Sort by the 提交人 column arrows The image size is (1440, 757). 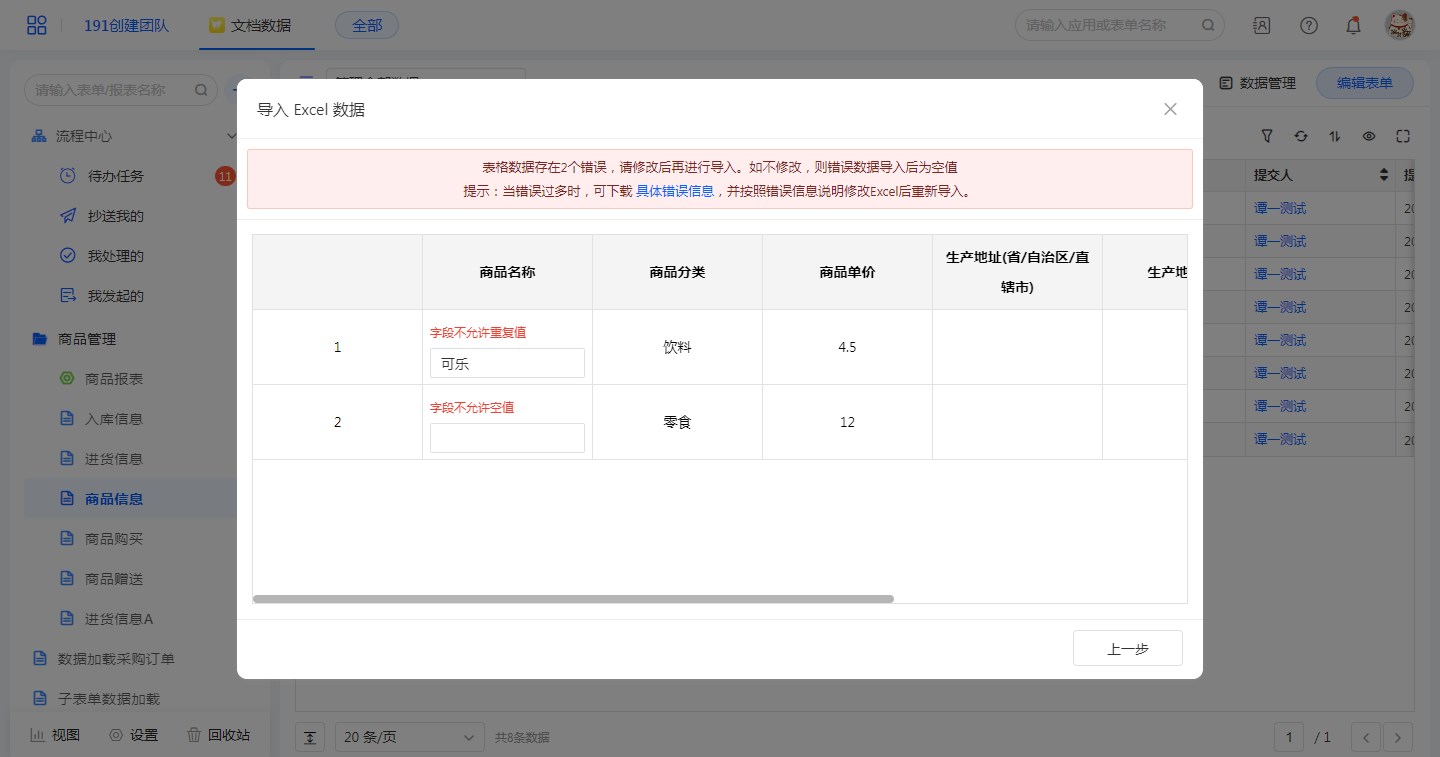(1384, 175)
